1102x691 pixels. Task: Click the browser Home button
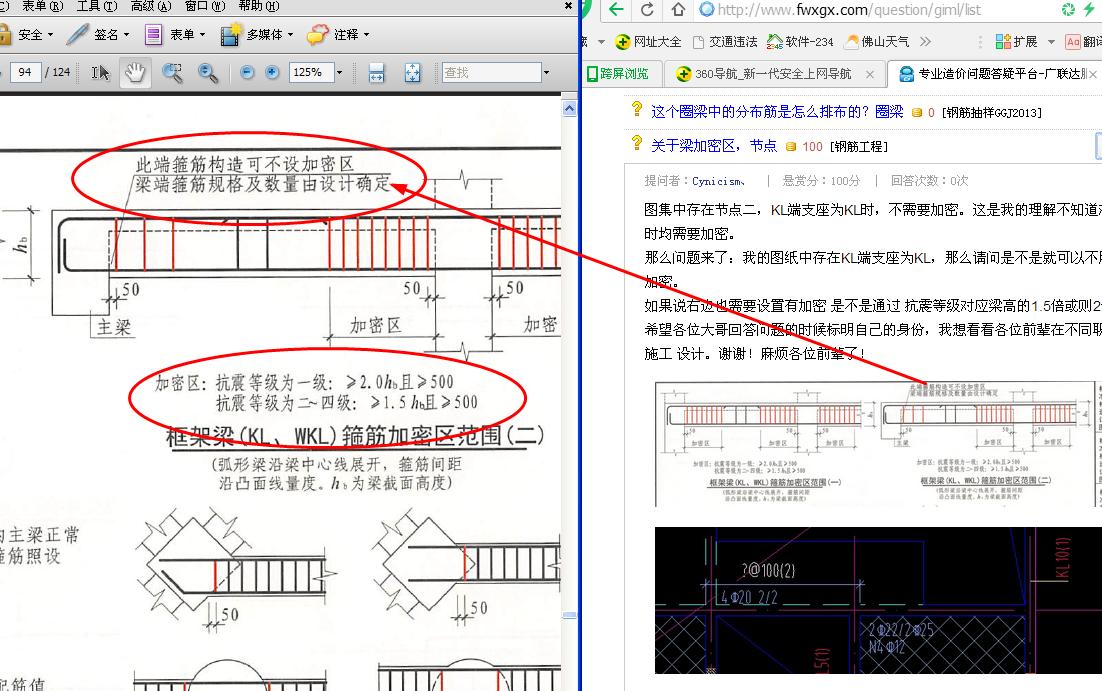tap(678, 10)
